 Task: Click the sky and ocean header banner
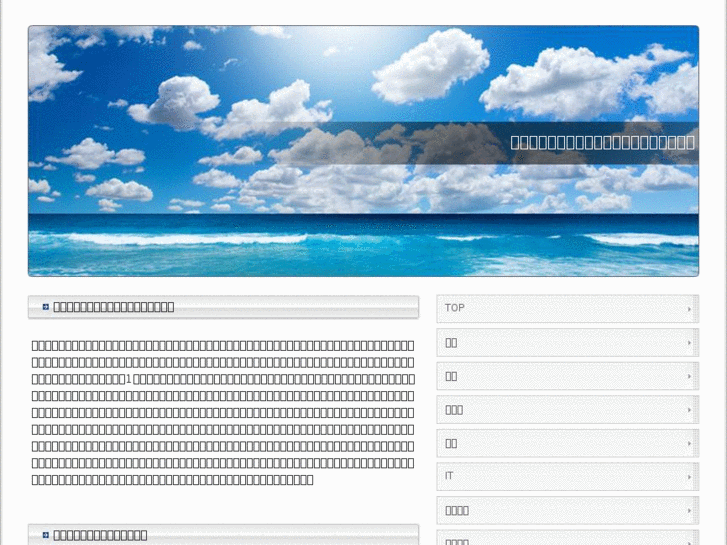point(364,151)
